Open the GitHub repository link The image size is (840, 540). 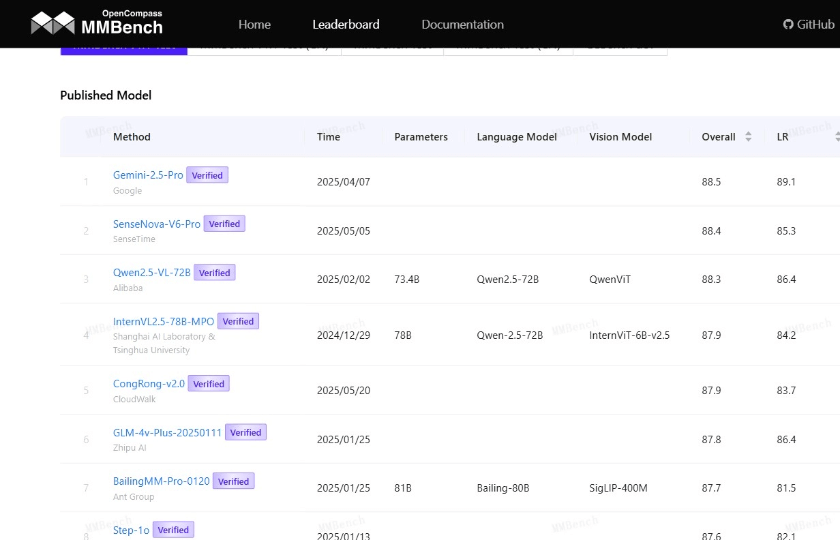[808, 24]
